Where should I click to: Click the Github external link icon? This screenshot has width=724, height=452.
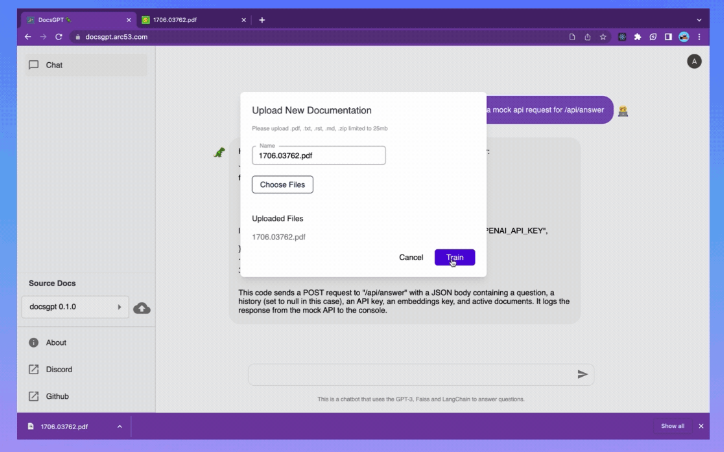pyautogui.click(x=34, y=396)
